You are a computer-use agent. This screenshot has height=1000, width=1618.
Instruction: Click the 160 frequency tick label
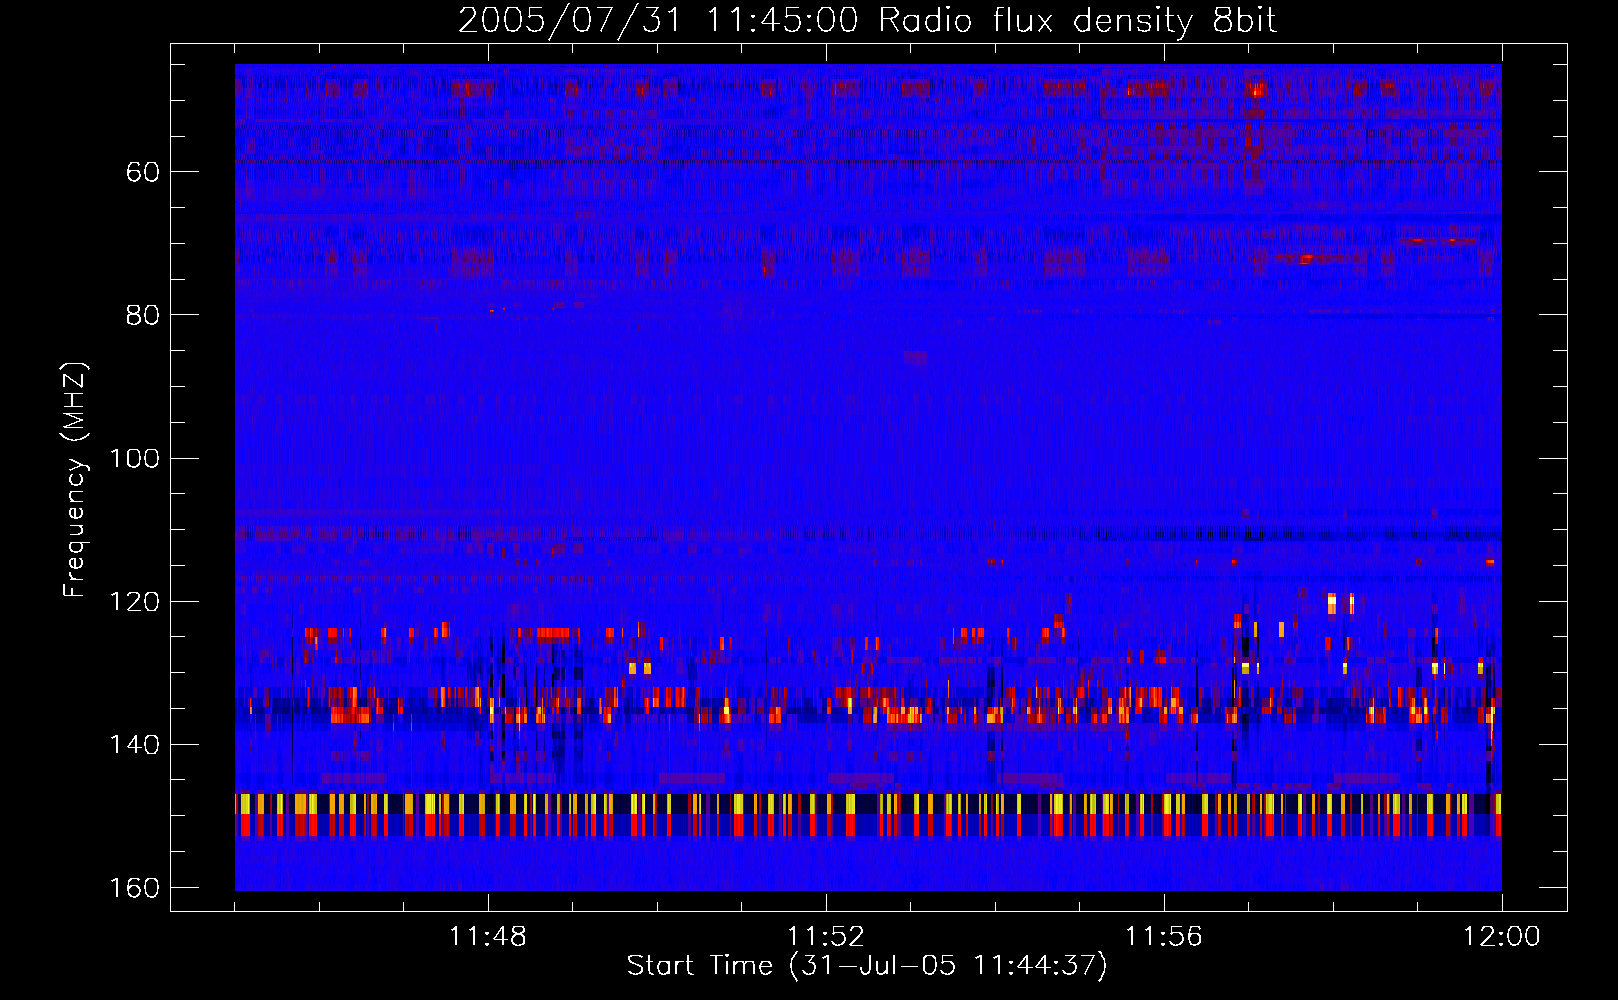click(x=134, y=888)
